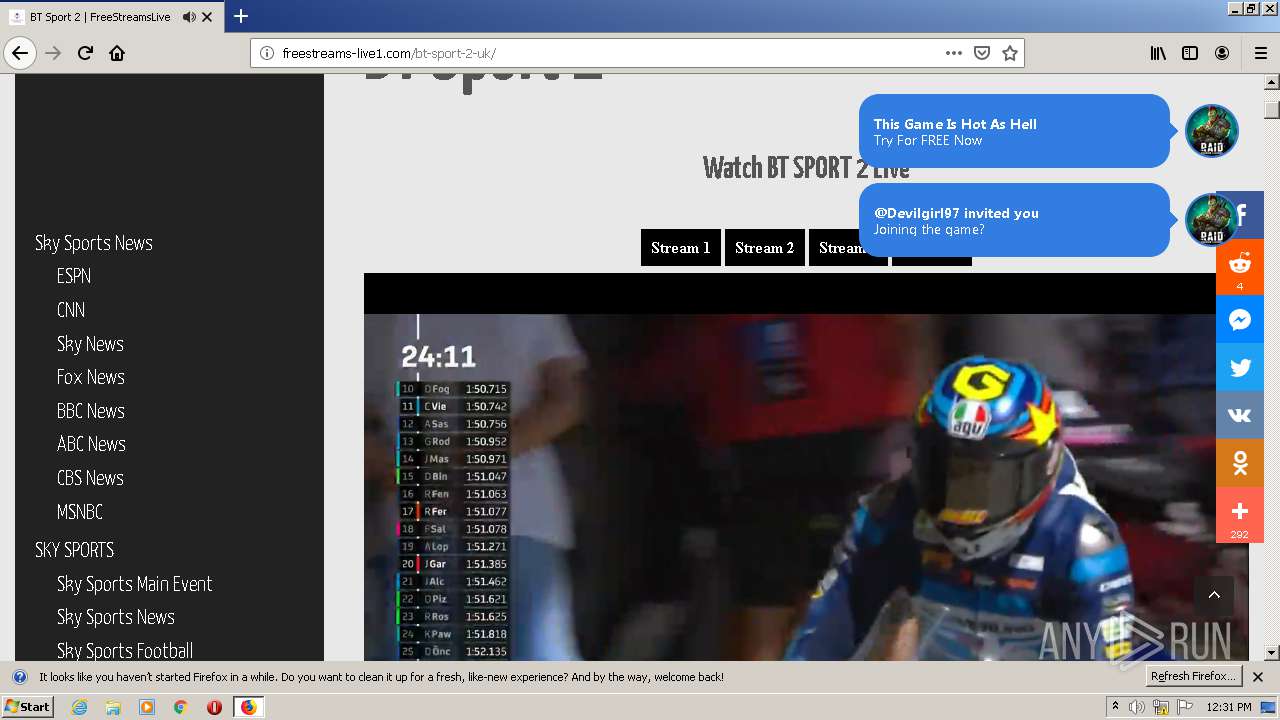Launch Opera from the taskbar
This screenshot has height=720, width=1280.
point(214,707)
